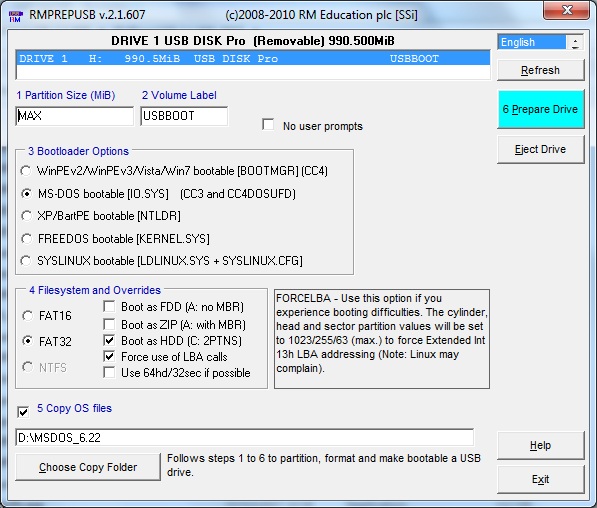Image resolution: width=597 pixels, height=508 pixels.
Task: Select DRIVE 1 USB DISK Pro entry
Action: pyautogui.click(x=253, y=59)
